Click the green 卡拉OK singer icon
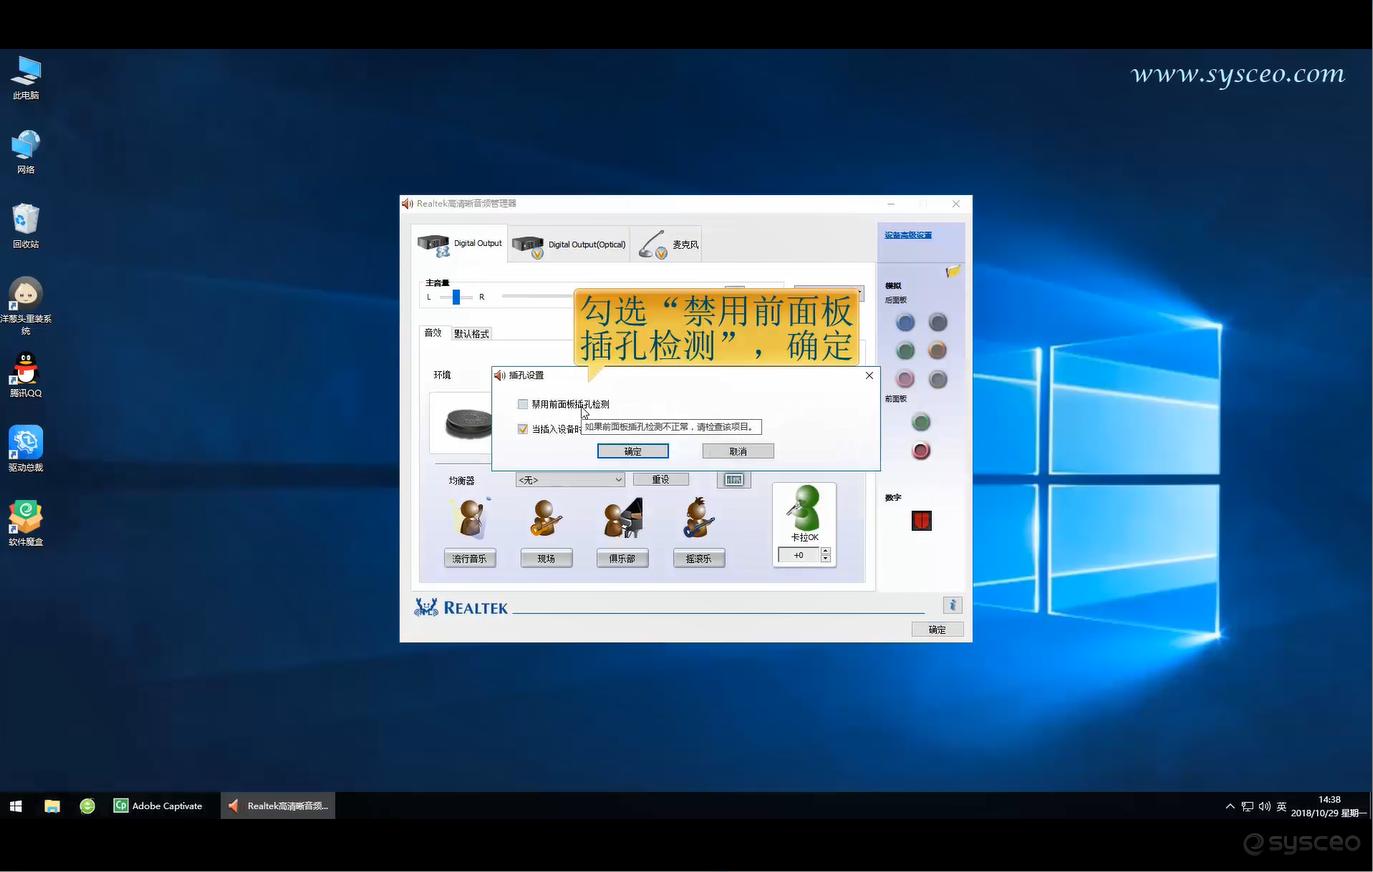 click(x=805, y=510)
